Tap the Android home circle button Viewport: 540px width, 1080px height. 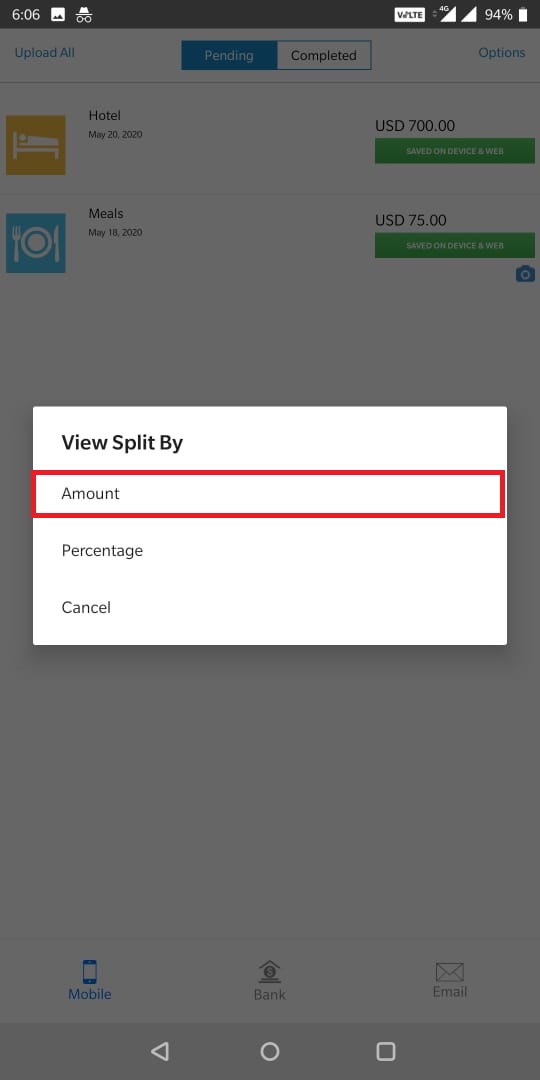(x=270, y=1051)
